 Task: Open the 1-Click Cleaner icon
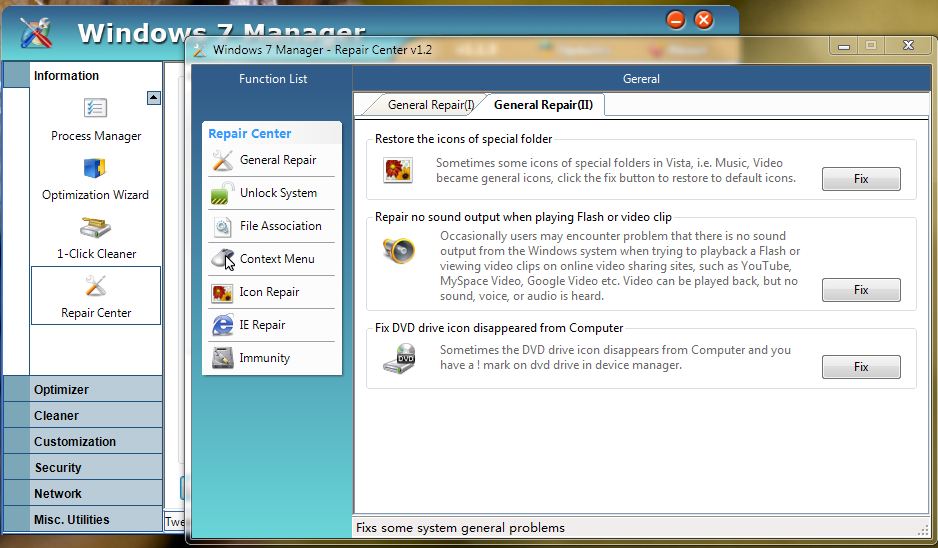[x=95, y=227]
